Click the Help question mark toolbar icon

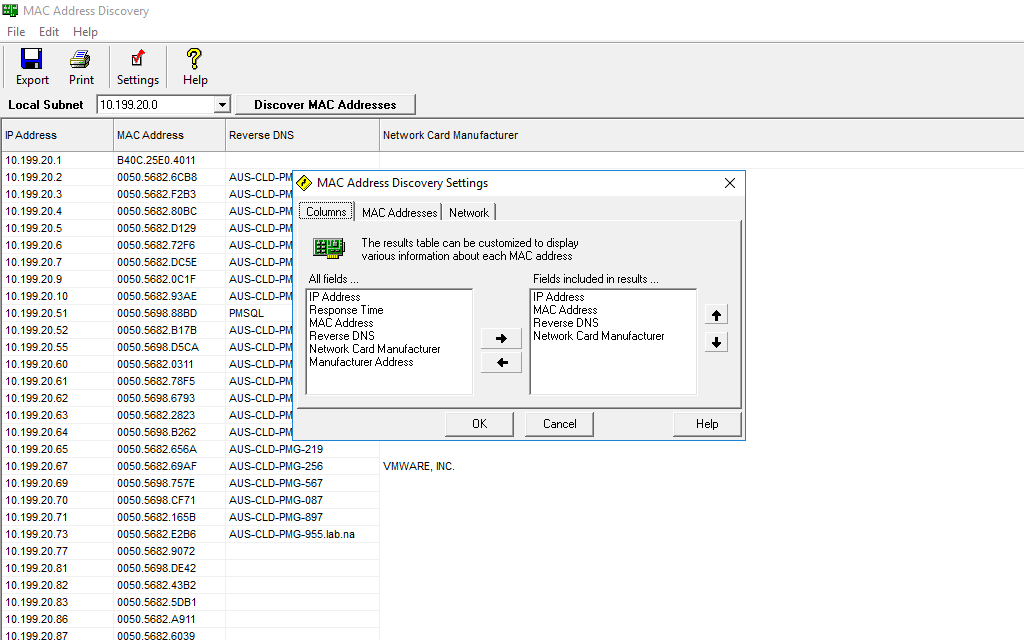click(194, 59)
